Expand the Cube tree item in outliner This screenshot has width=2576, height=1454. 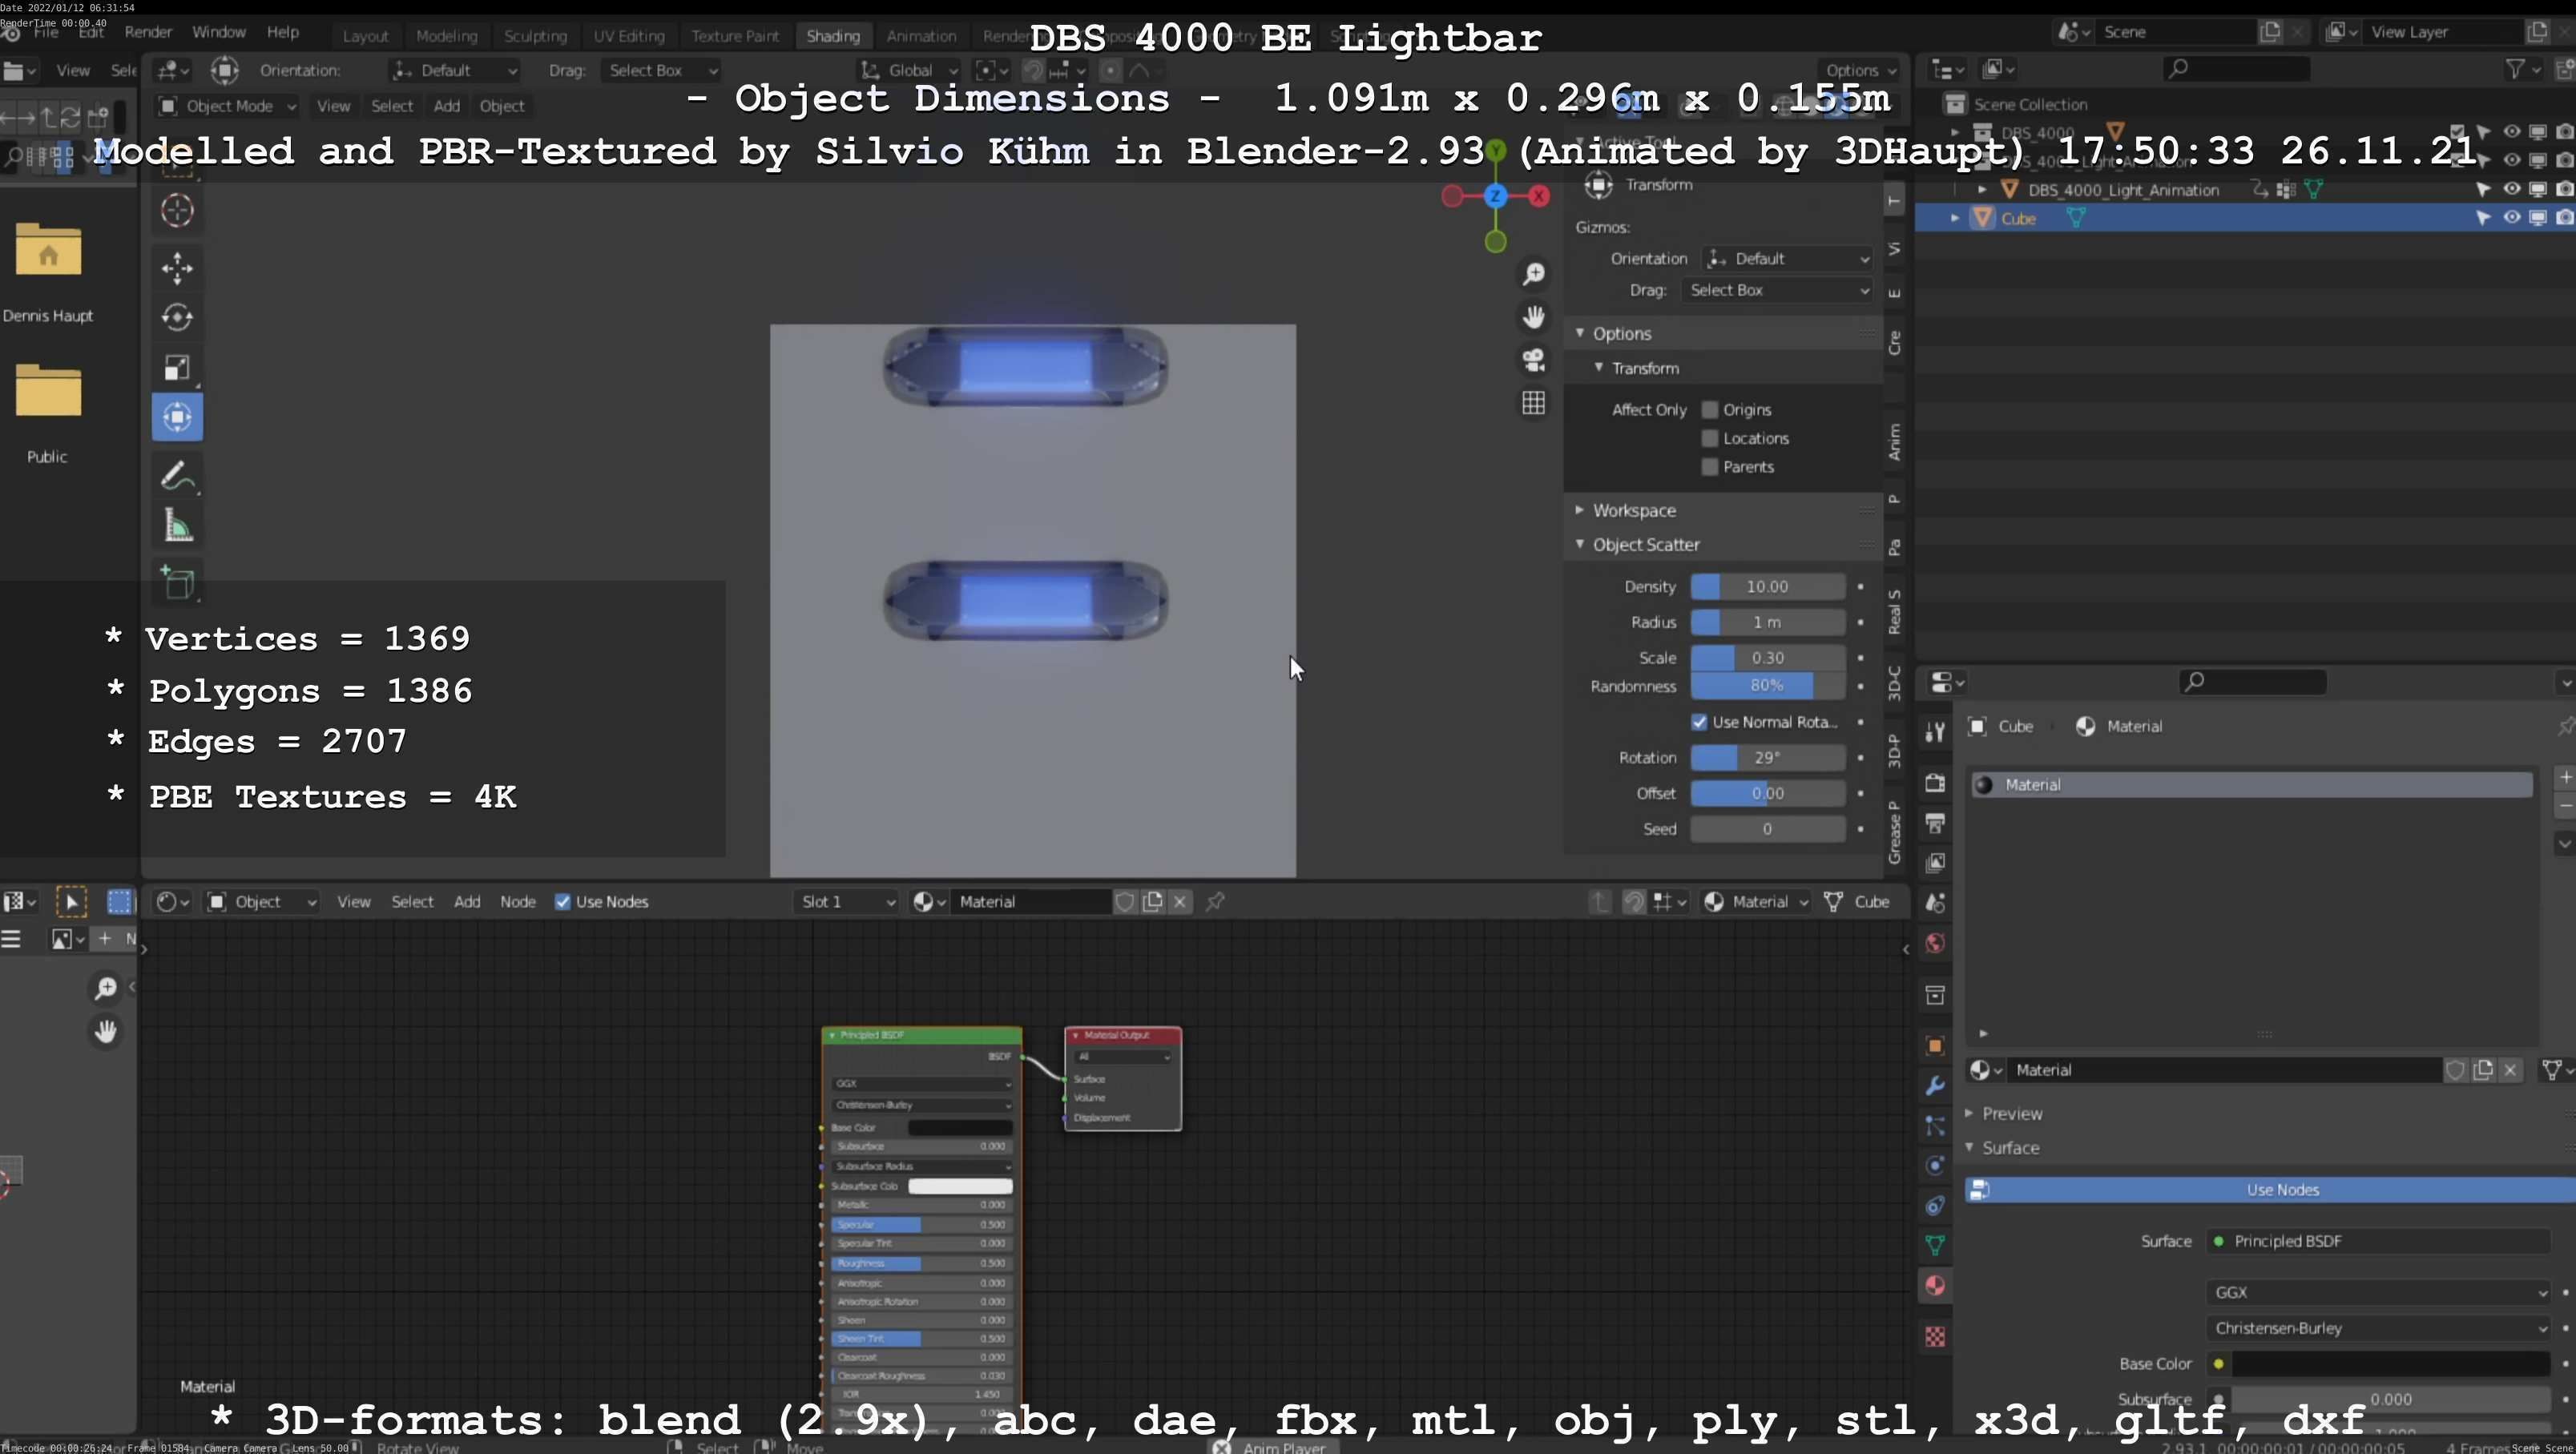[x=1955, y=218]
